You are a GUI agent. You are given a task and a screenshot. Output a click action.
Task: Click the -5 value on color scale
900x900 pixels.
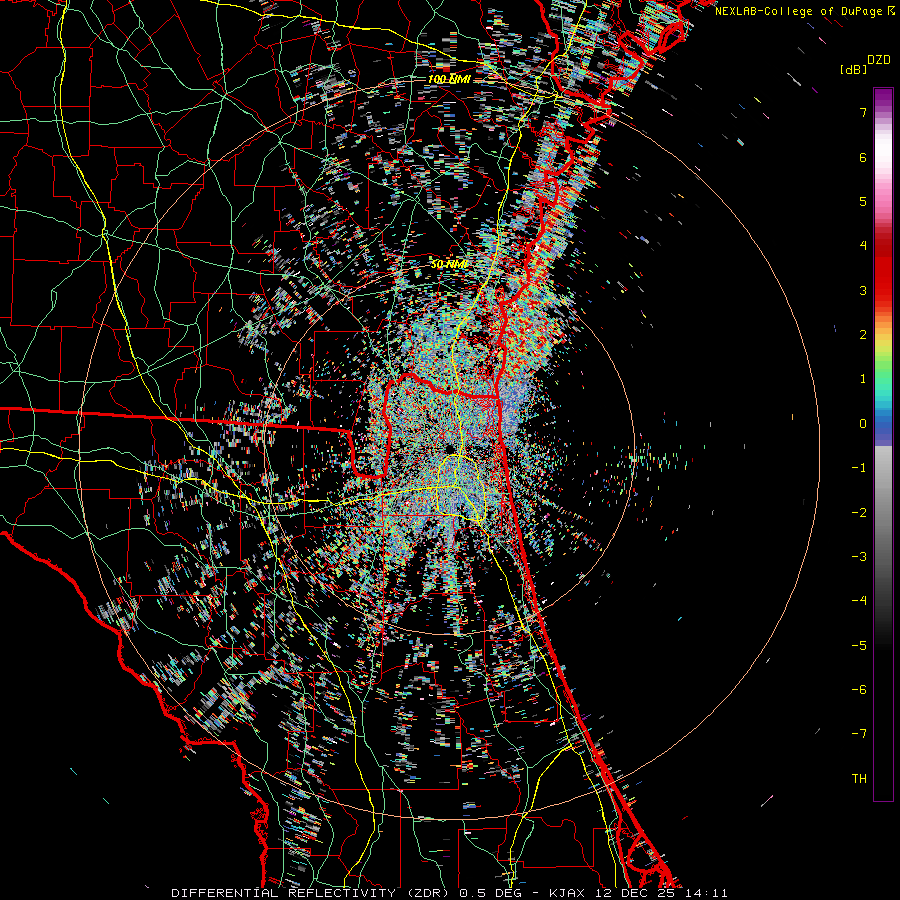click(x=859, y=645)
